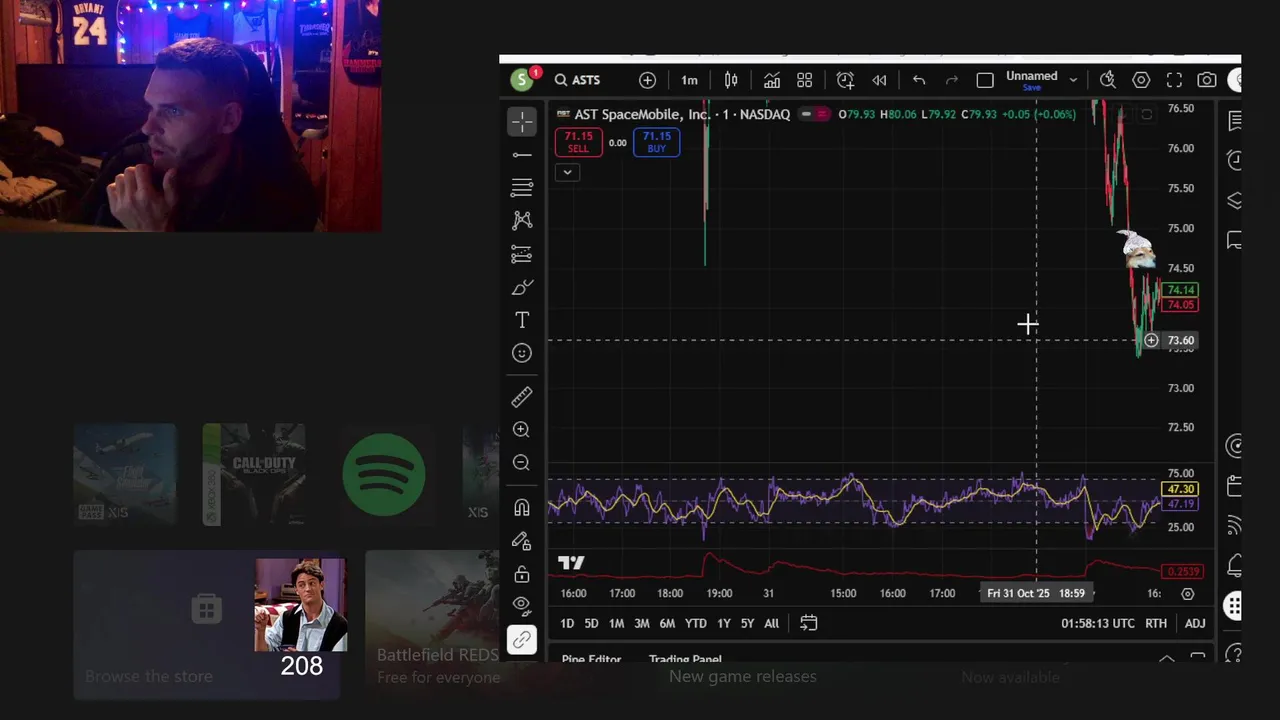
Task: Collapse the legend with the chevron under SELL
Action: tap(567, 172)
